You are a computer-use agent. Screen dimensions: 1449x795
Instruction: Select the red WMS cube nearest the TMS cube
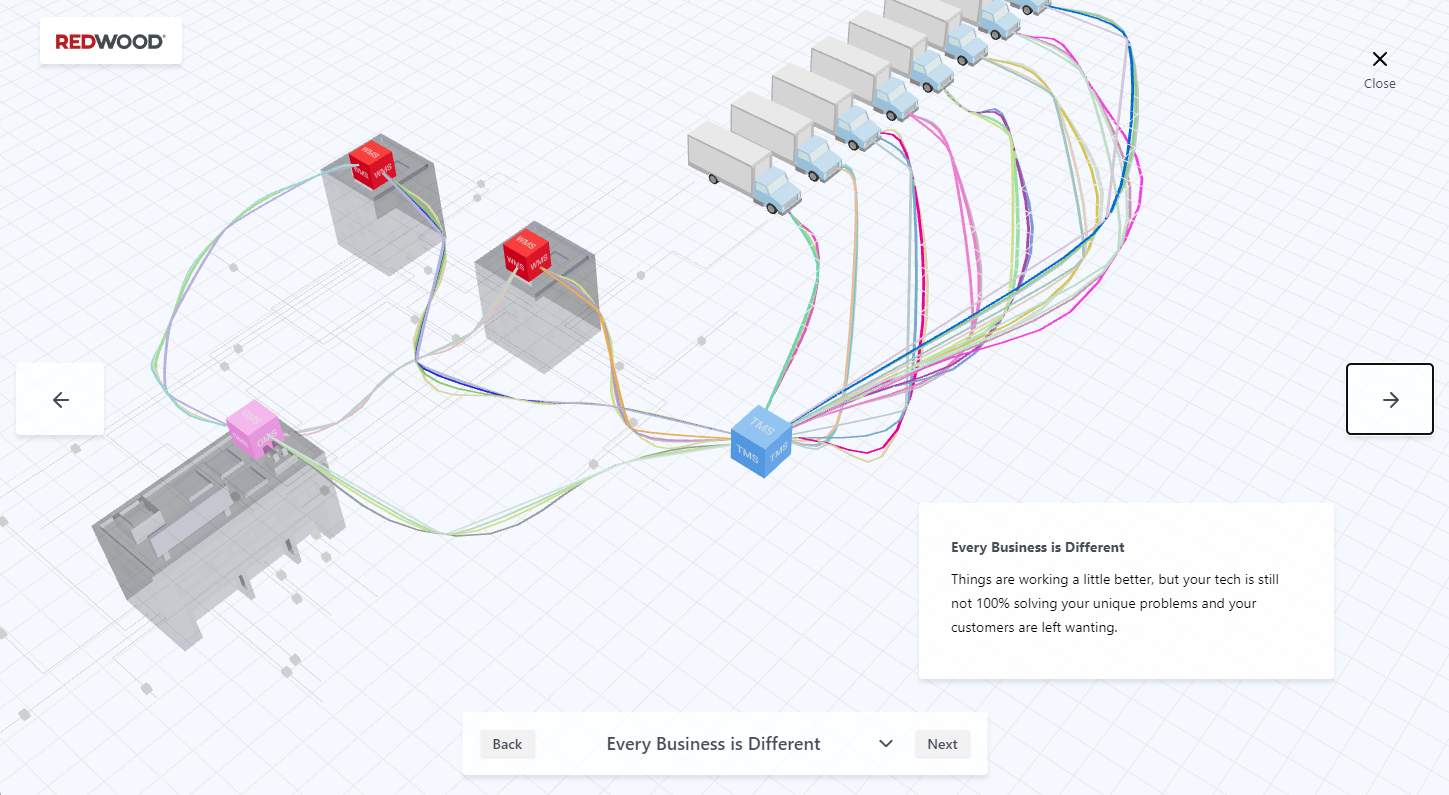[x=527, y=254]
